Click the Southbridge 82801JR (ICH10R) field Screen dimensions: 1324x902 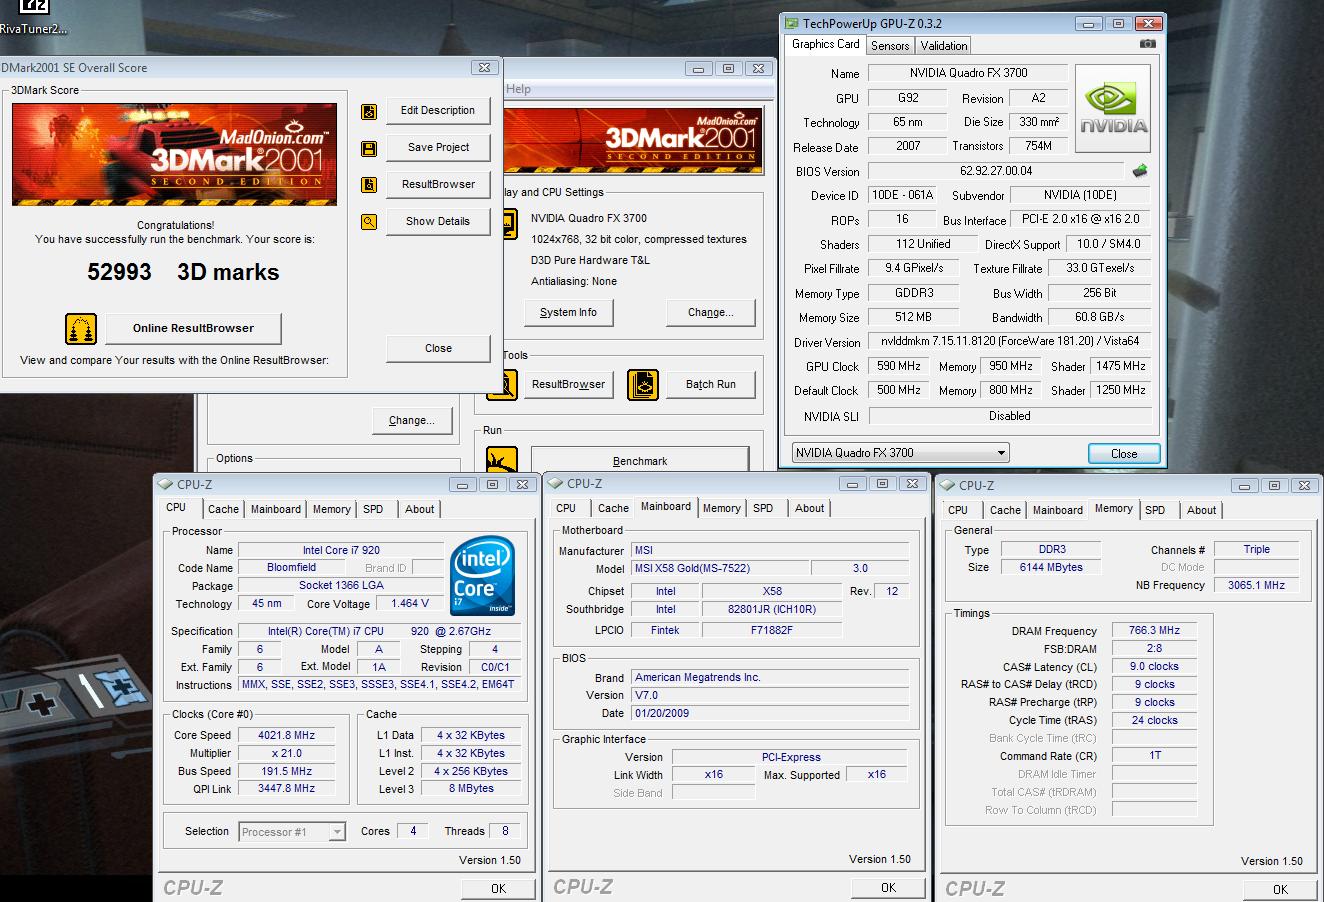pos(771,609)
